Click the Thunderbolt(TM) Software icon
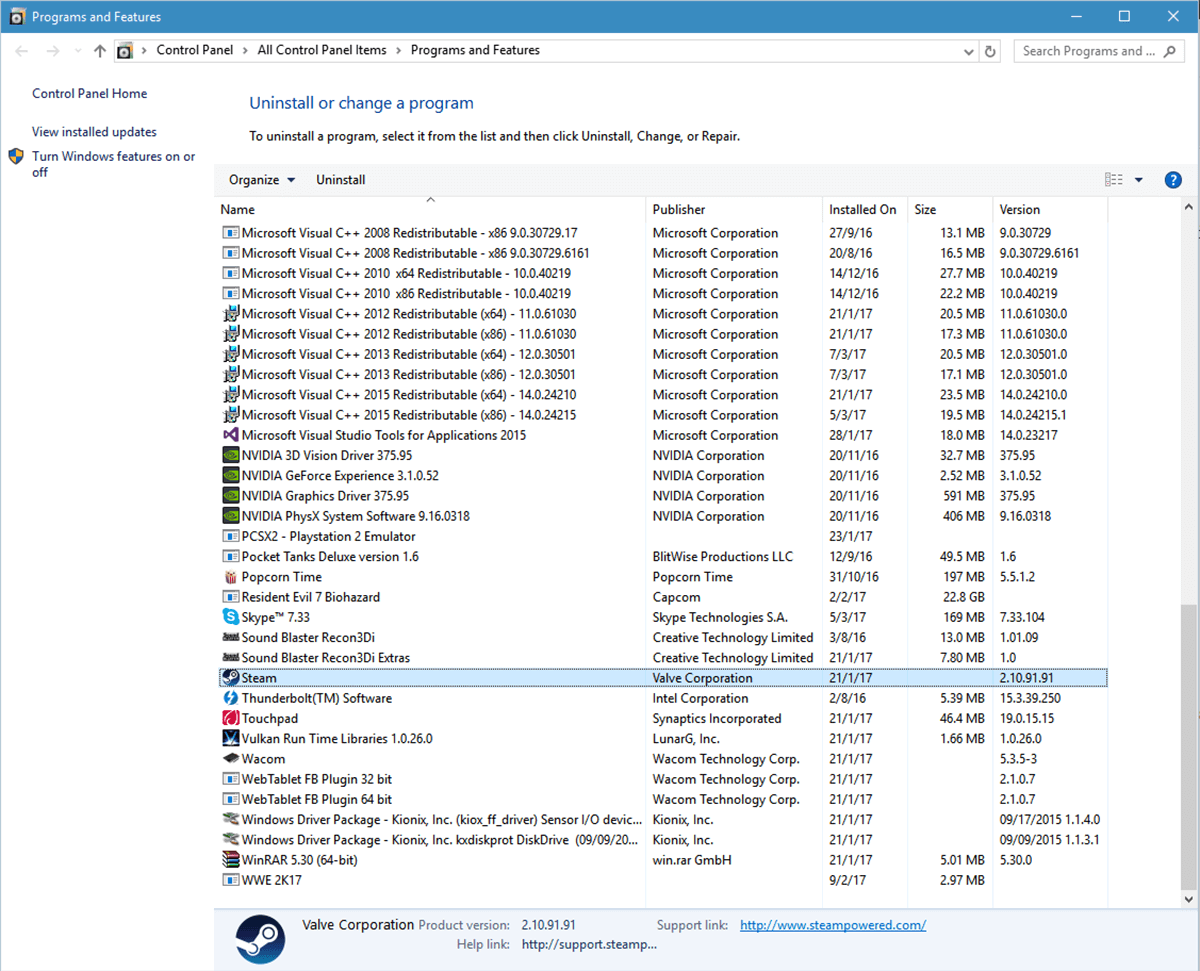Viewport: 1200px width, 971px height. (231, 698)
